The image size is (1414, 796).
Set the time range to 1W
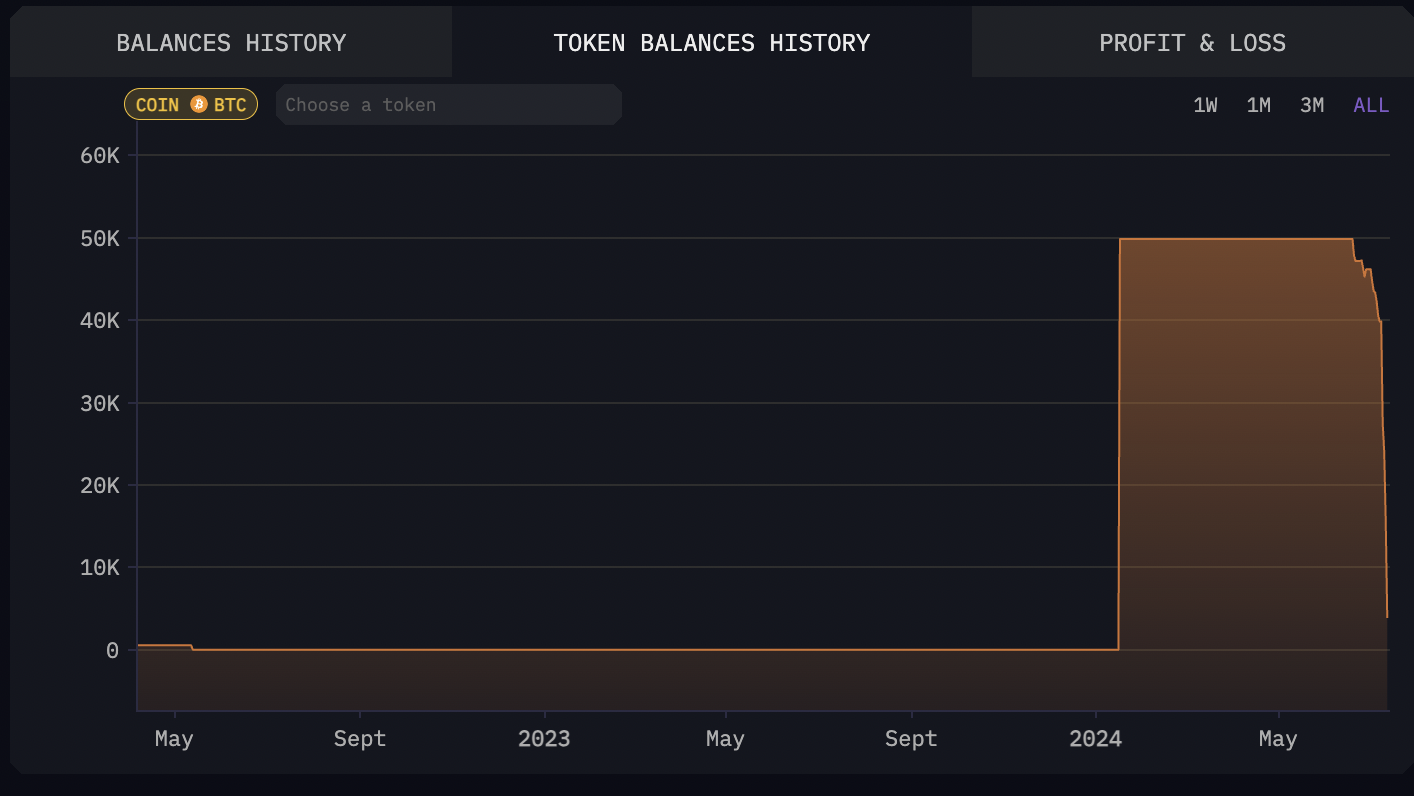[1205, 105]
